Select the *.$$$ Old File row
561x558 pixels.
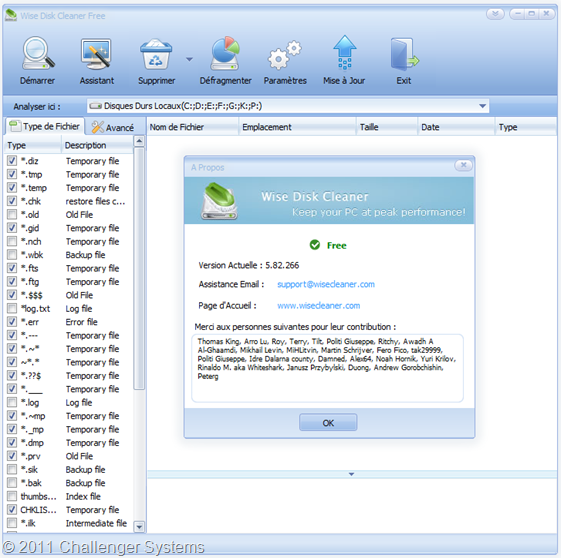pos(69,295)
